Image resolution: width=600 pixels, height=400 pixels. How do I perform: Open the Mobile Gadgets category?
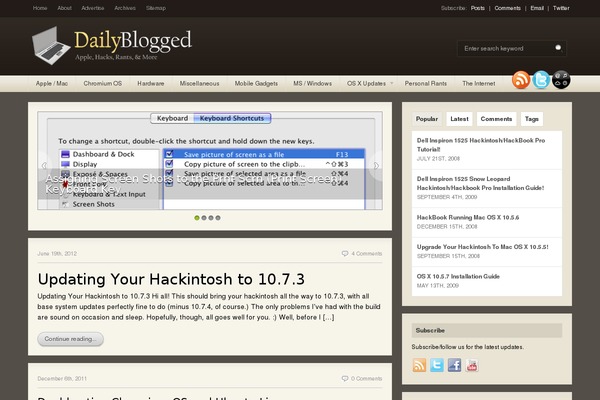(x=256, y=83)
